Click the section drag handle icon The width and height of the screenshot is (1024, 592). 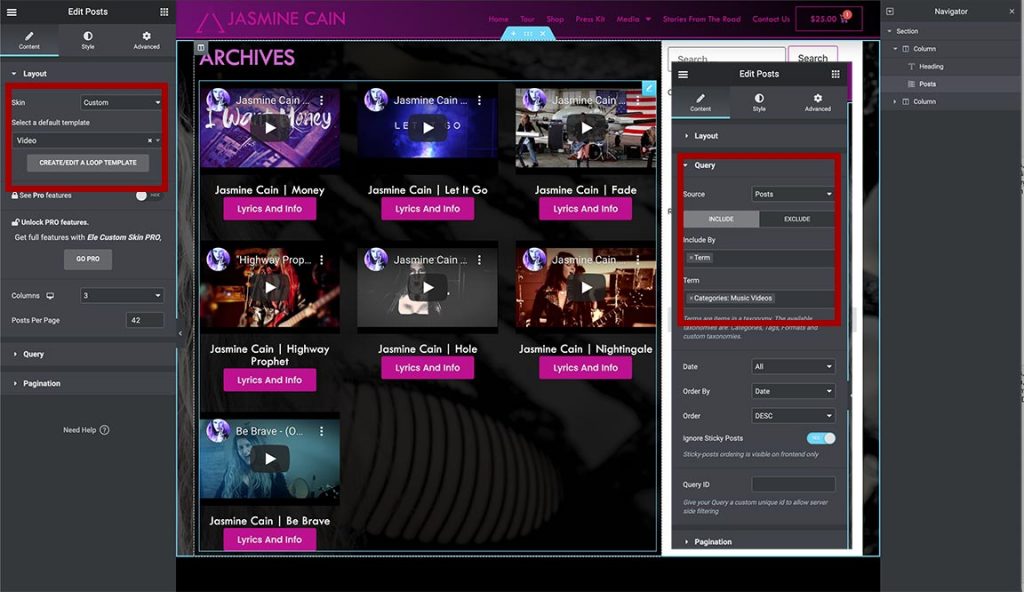coord(528,33)
